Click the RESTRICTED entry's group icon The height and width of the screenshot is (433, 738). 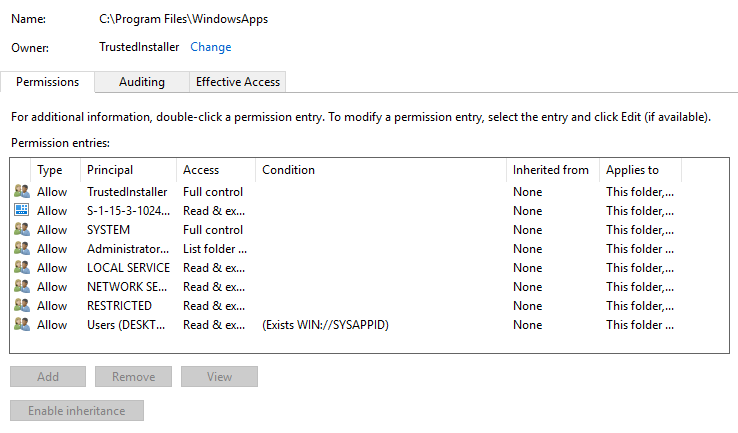click(22, 306)
